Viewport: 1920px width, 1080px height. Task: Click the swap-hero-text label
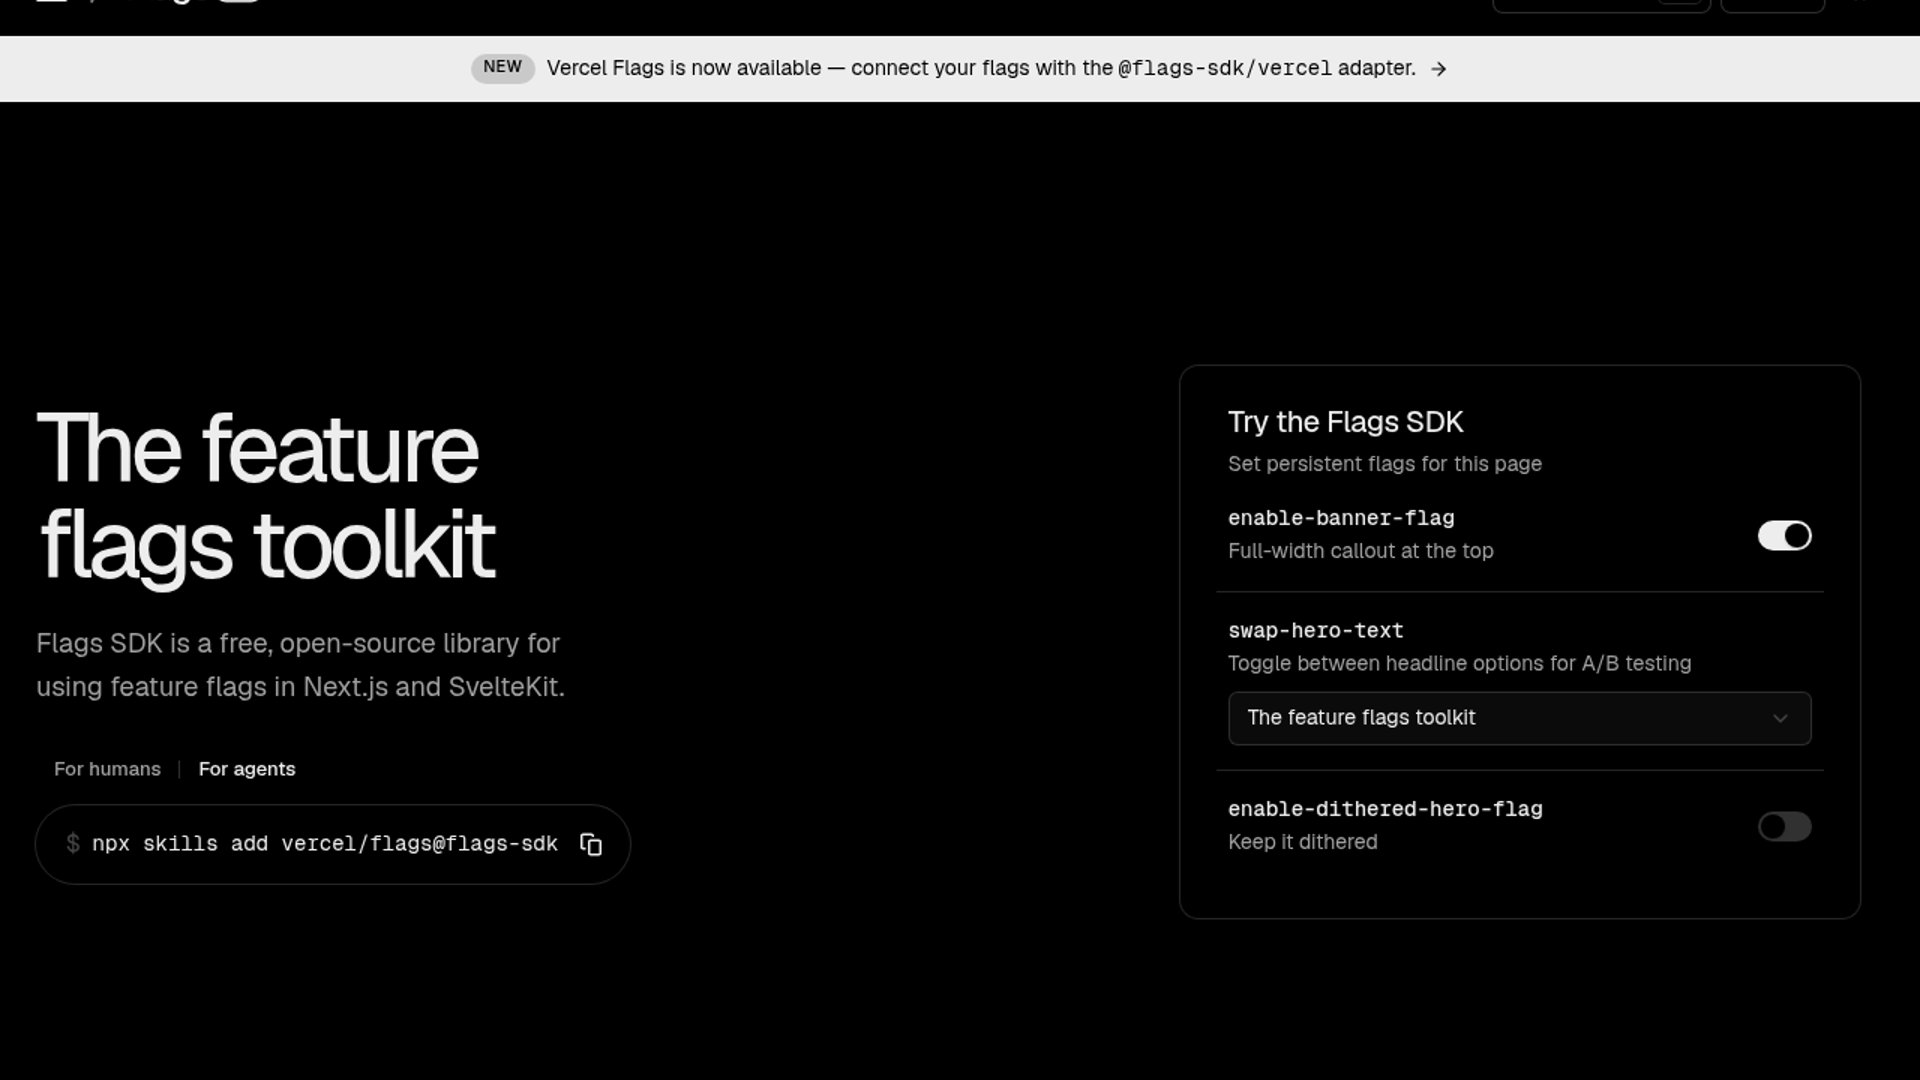[x=1315, y=631]
